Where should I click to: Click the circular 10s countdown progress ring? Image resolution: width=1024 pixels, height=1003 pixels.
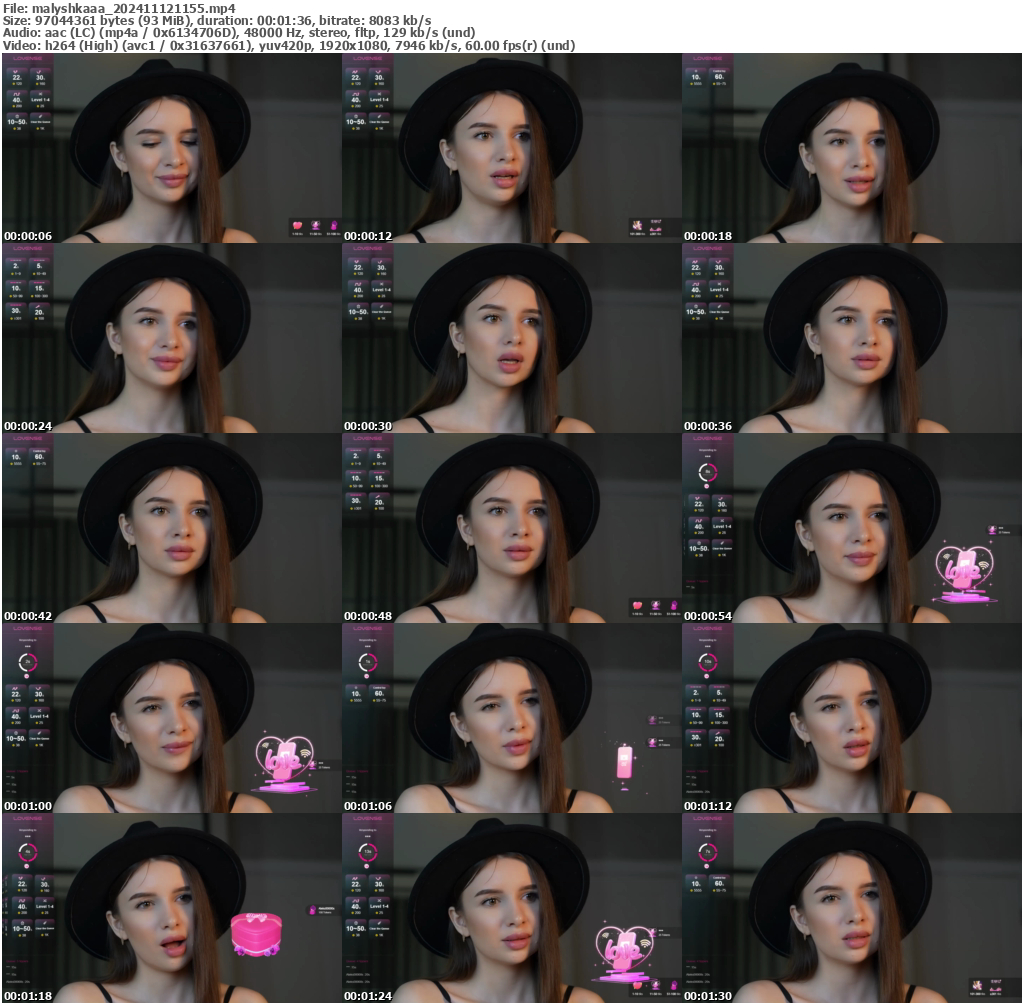[708, 661]
